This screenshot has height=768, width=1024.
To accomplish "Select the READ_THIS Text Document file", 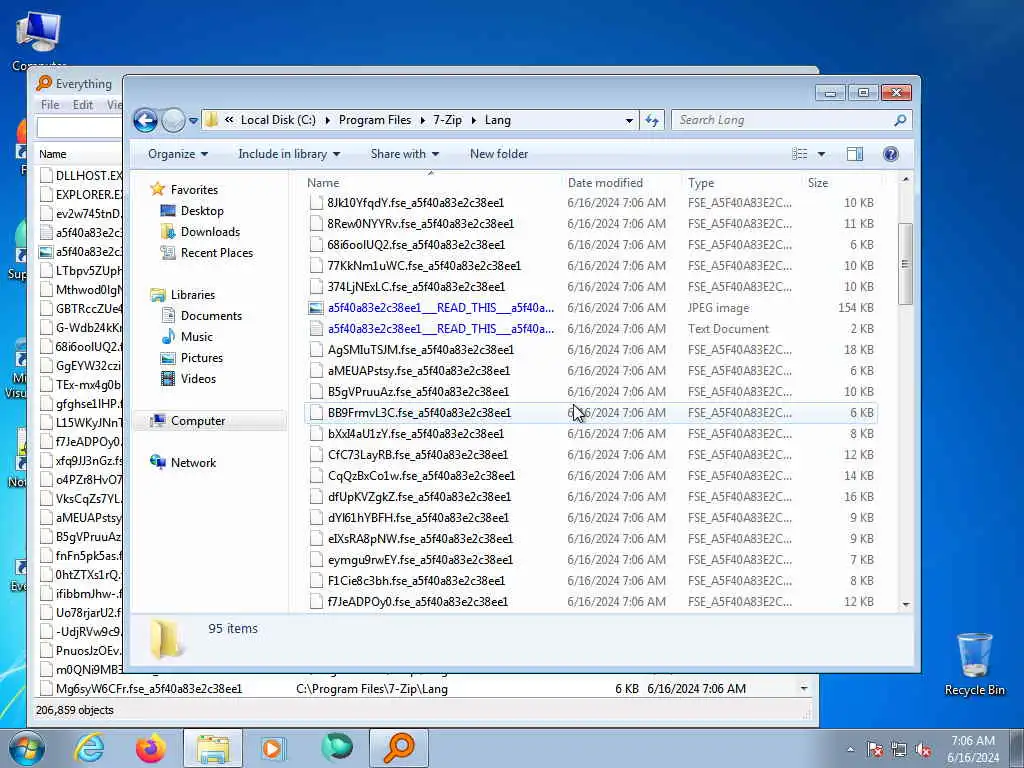I will (591, 329).
